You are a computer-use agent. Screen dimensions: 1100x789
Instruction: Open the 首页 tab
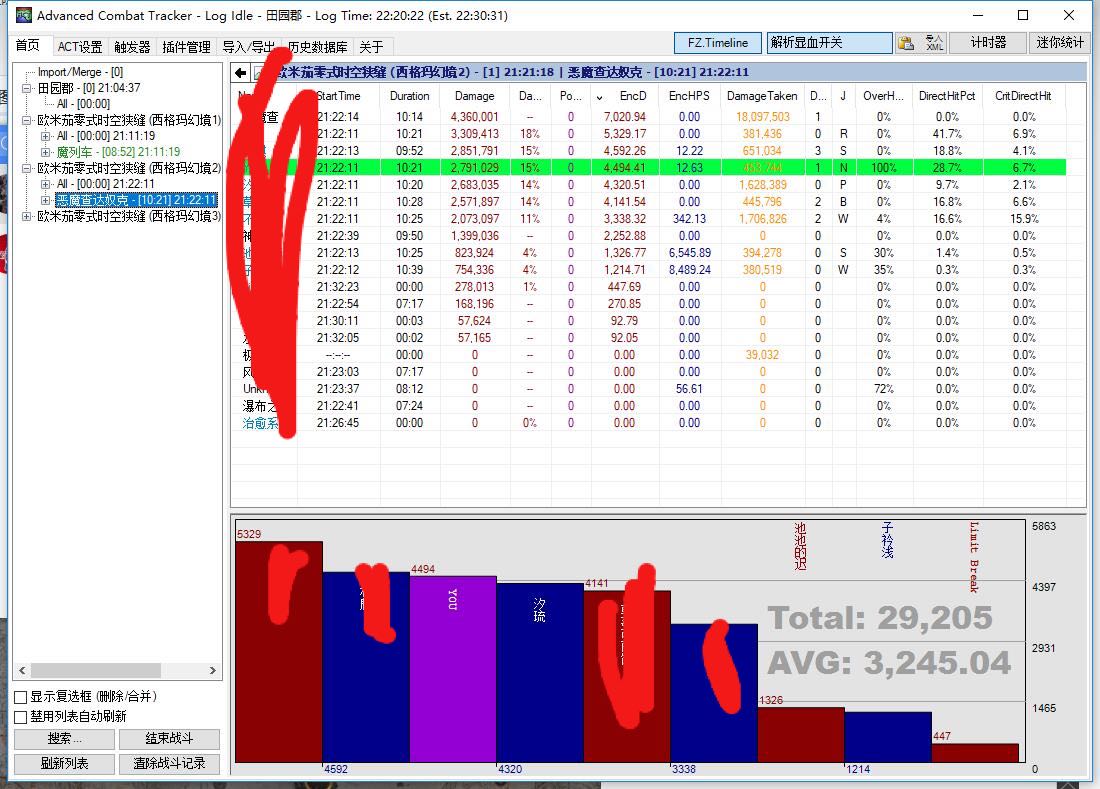(28, 46)
